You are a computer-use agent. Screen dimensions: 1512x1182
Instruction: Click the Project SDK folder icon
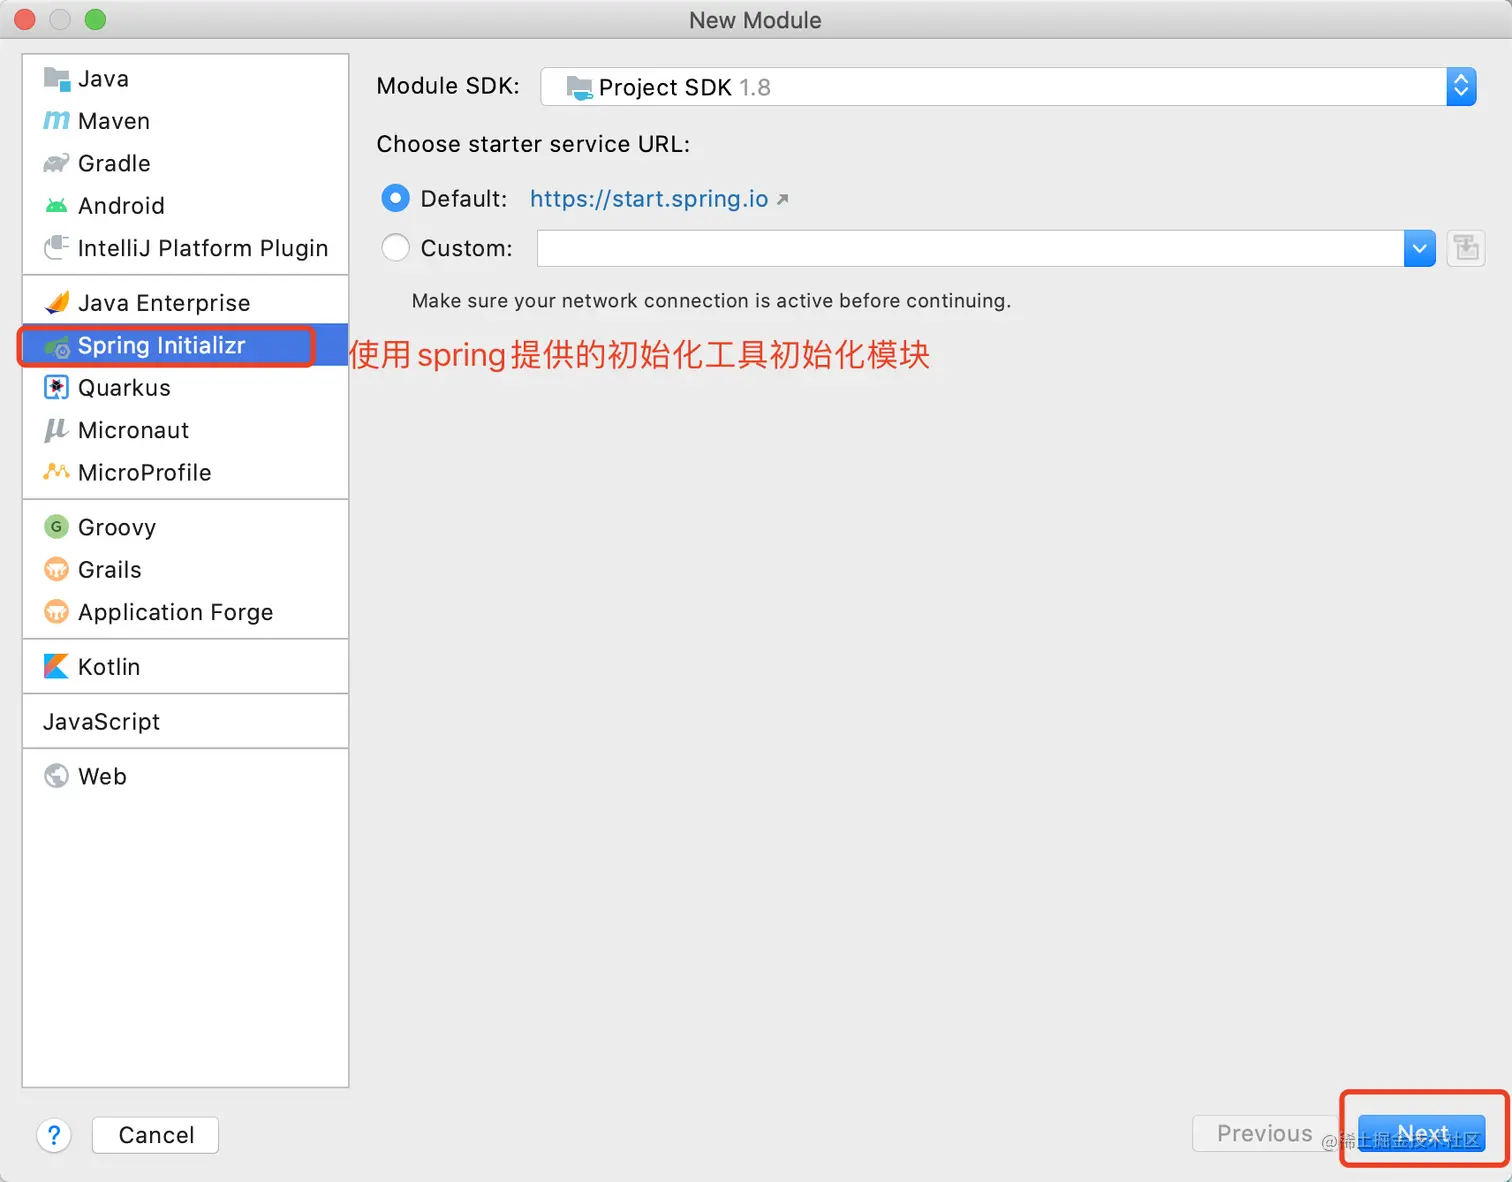580,88
